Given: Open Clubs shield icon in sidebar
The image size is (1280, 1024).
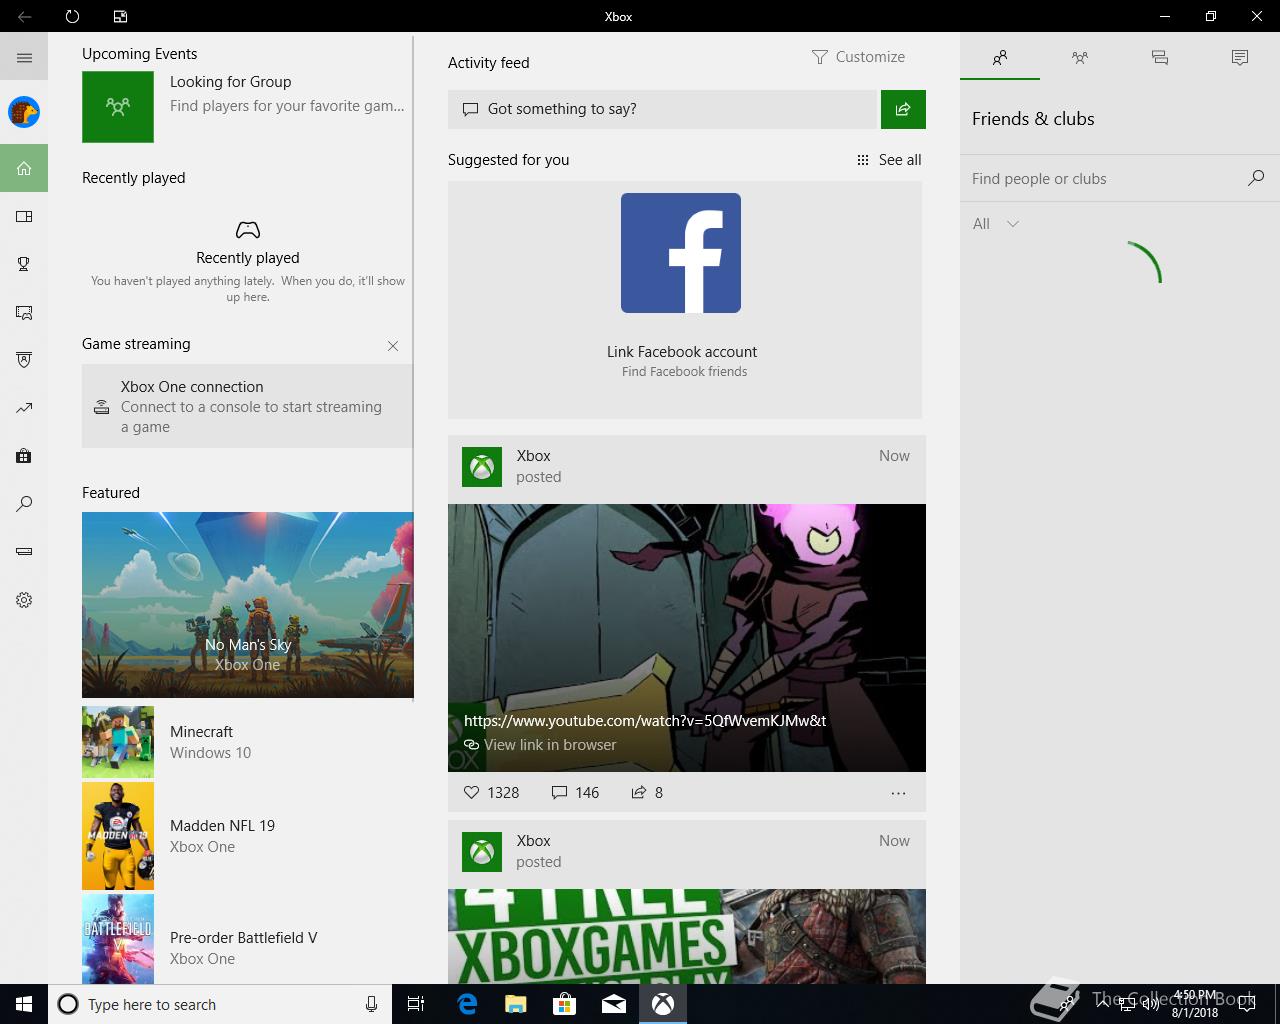Looking at the screenshot, I should (24, 360).
